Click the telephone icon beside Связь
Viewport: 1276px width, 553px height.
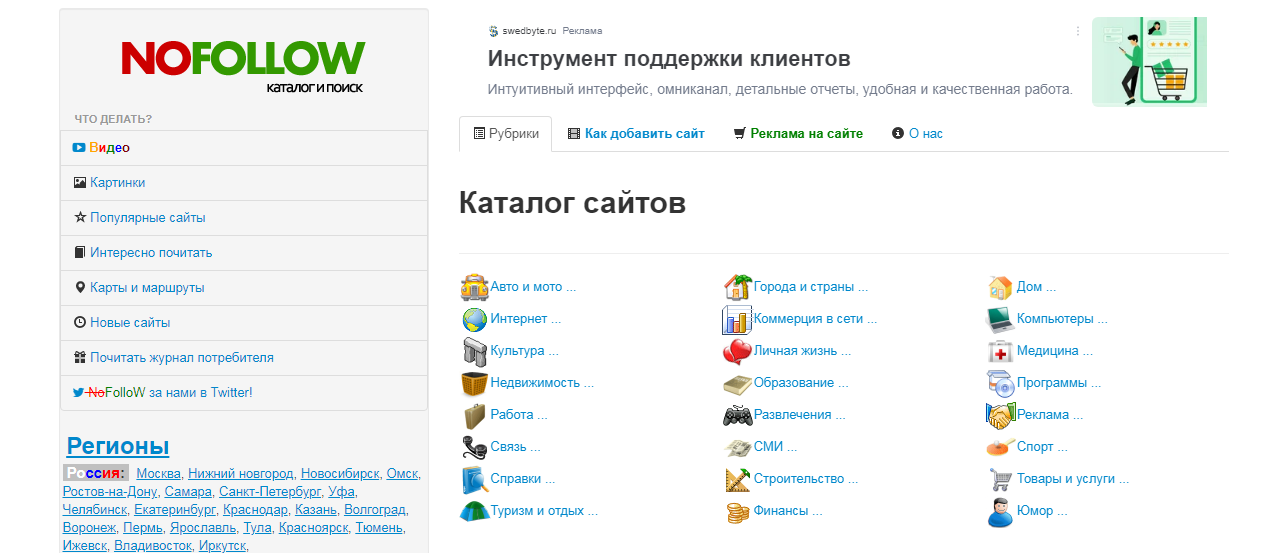(474, 447)
